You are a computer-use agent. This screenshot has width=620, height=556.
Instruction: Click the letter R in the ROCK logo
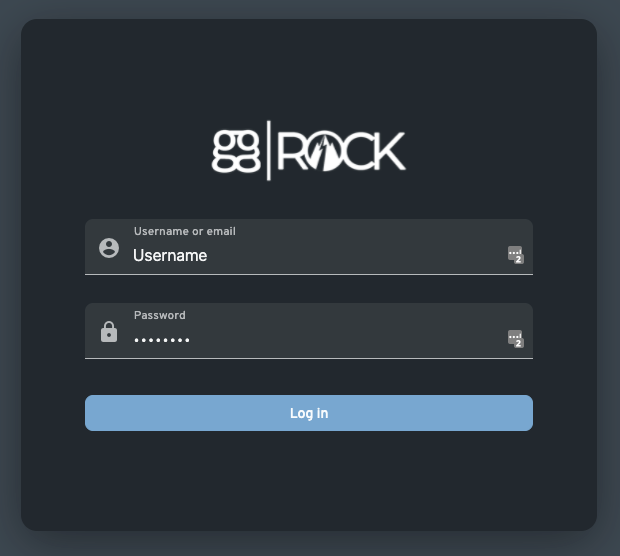293,151
